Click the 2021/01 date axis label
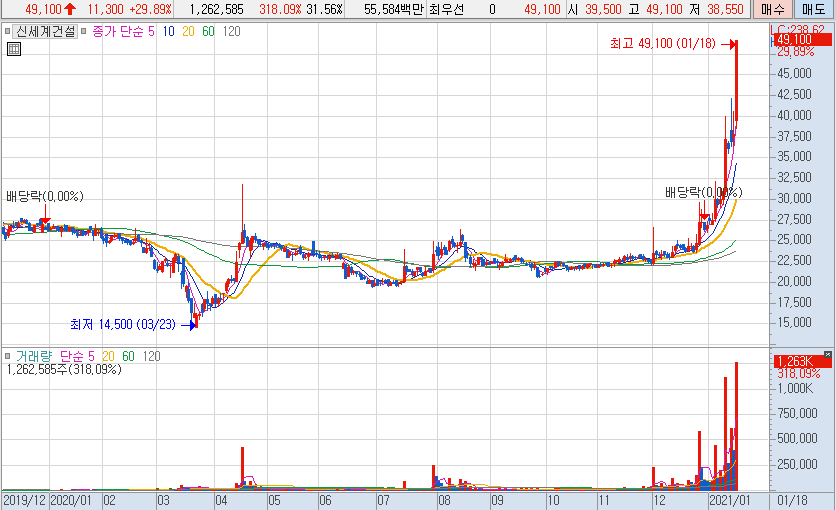The height and width of the screenshot is (510, 836). 730,501
